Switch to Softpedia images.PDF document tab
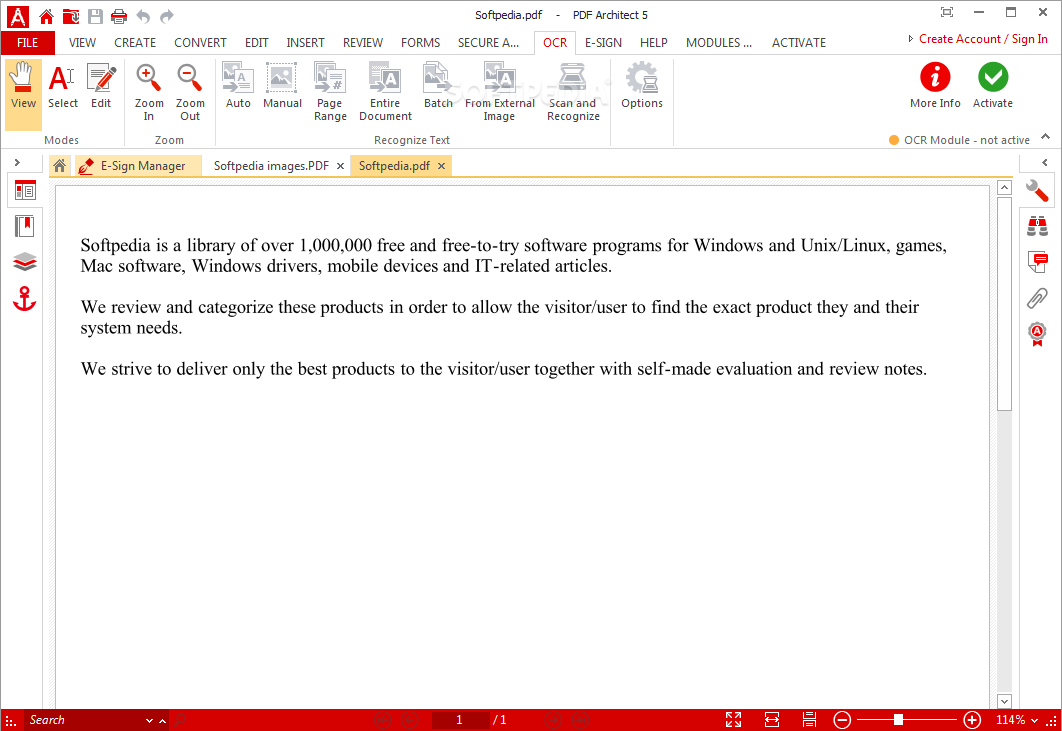 271,165
